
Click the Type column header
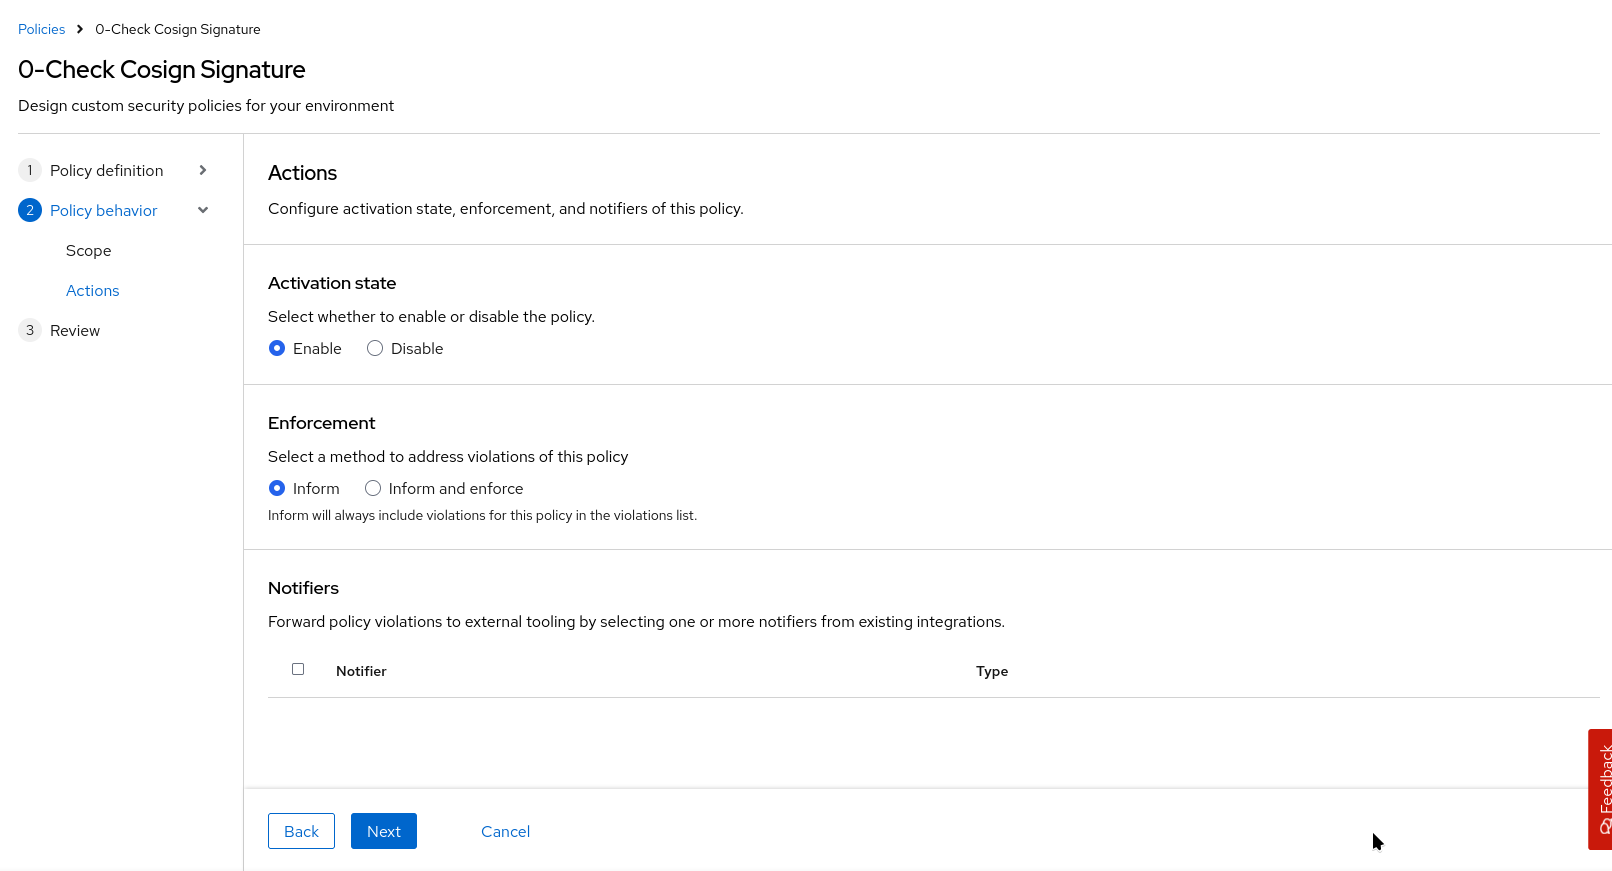pos(991,671)
